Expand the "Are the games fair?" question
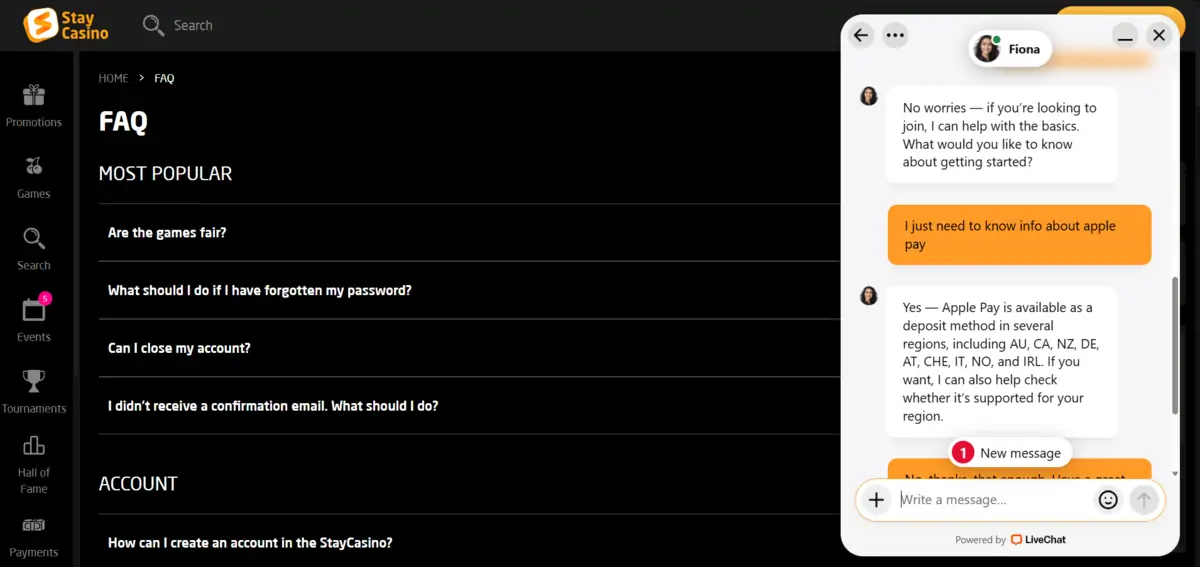Viewport: 1200px width, 567px height. (x=470, y=233)
